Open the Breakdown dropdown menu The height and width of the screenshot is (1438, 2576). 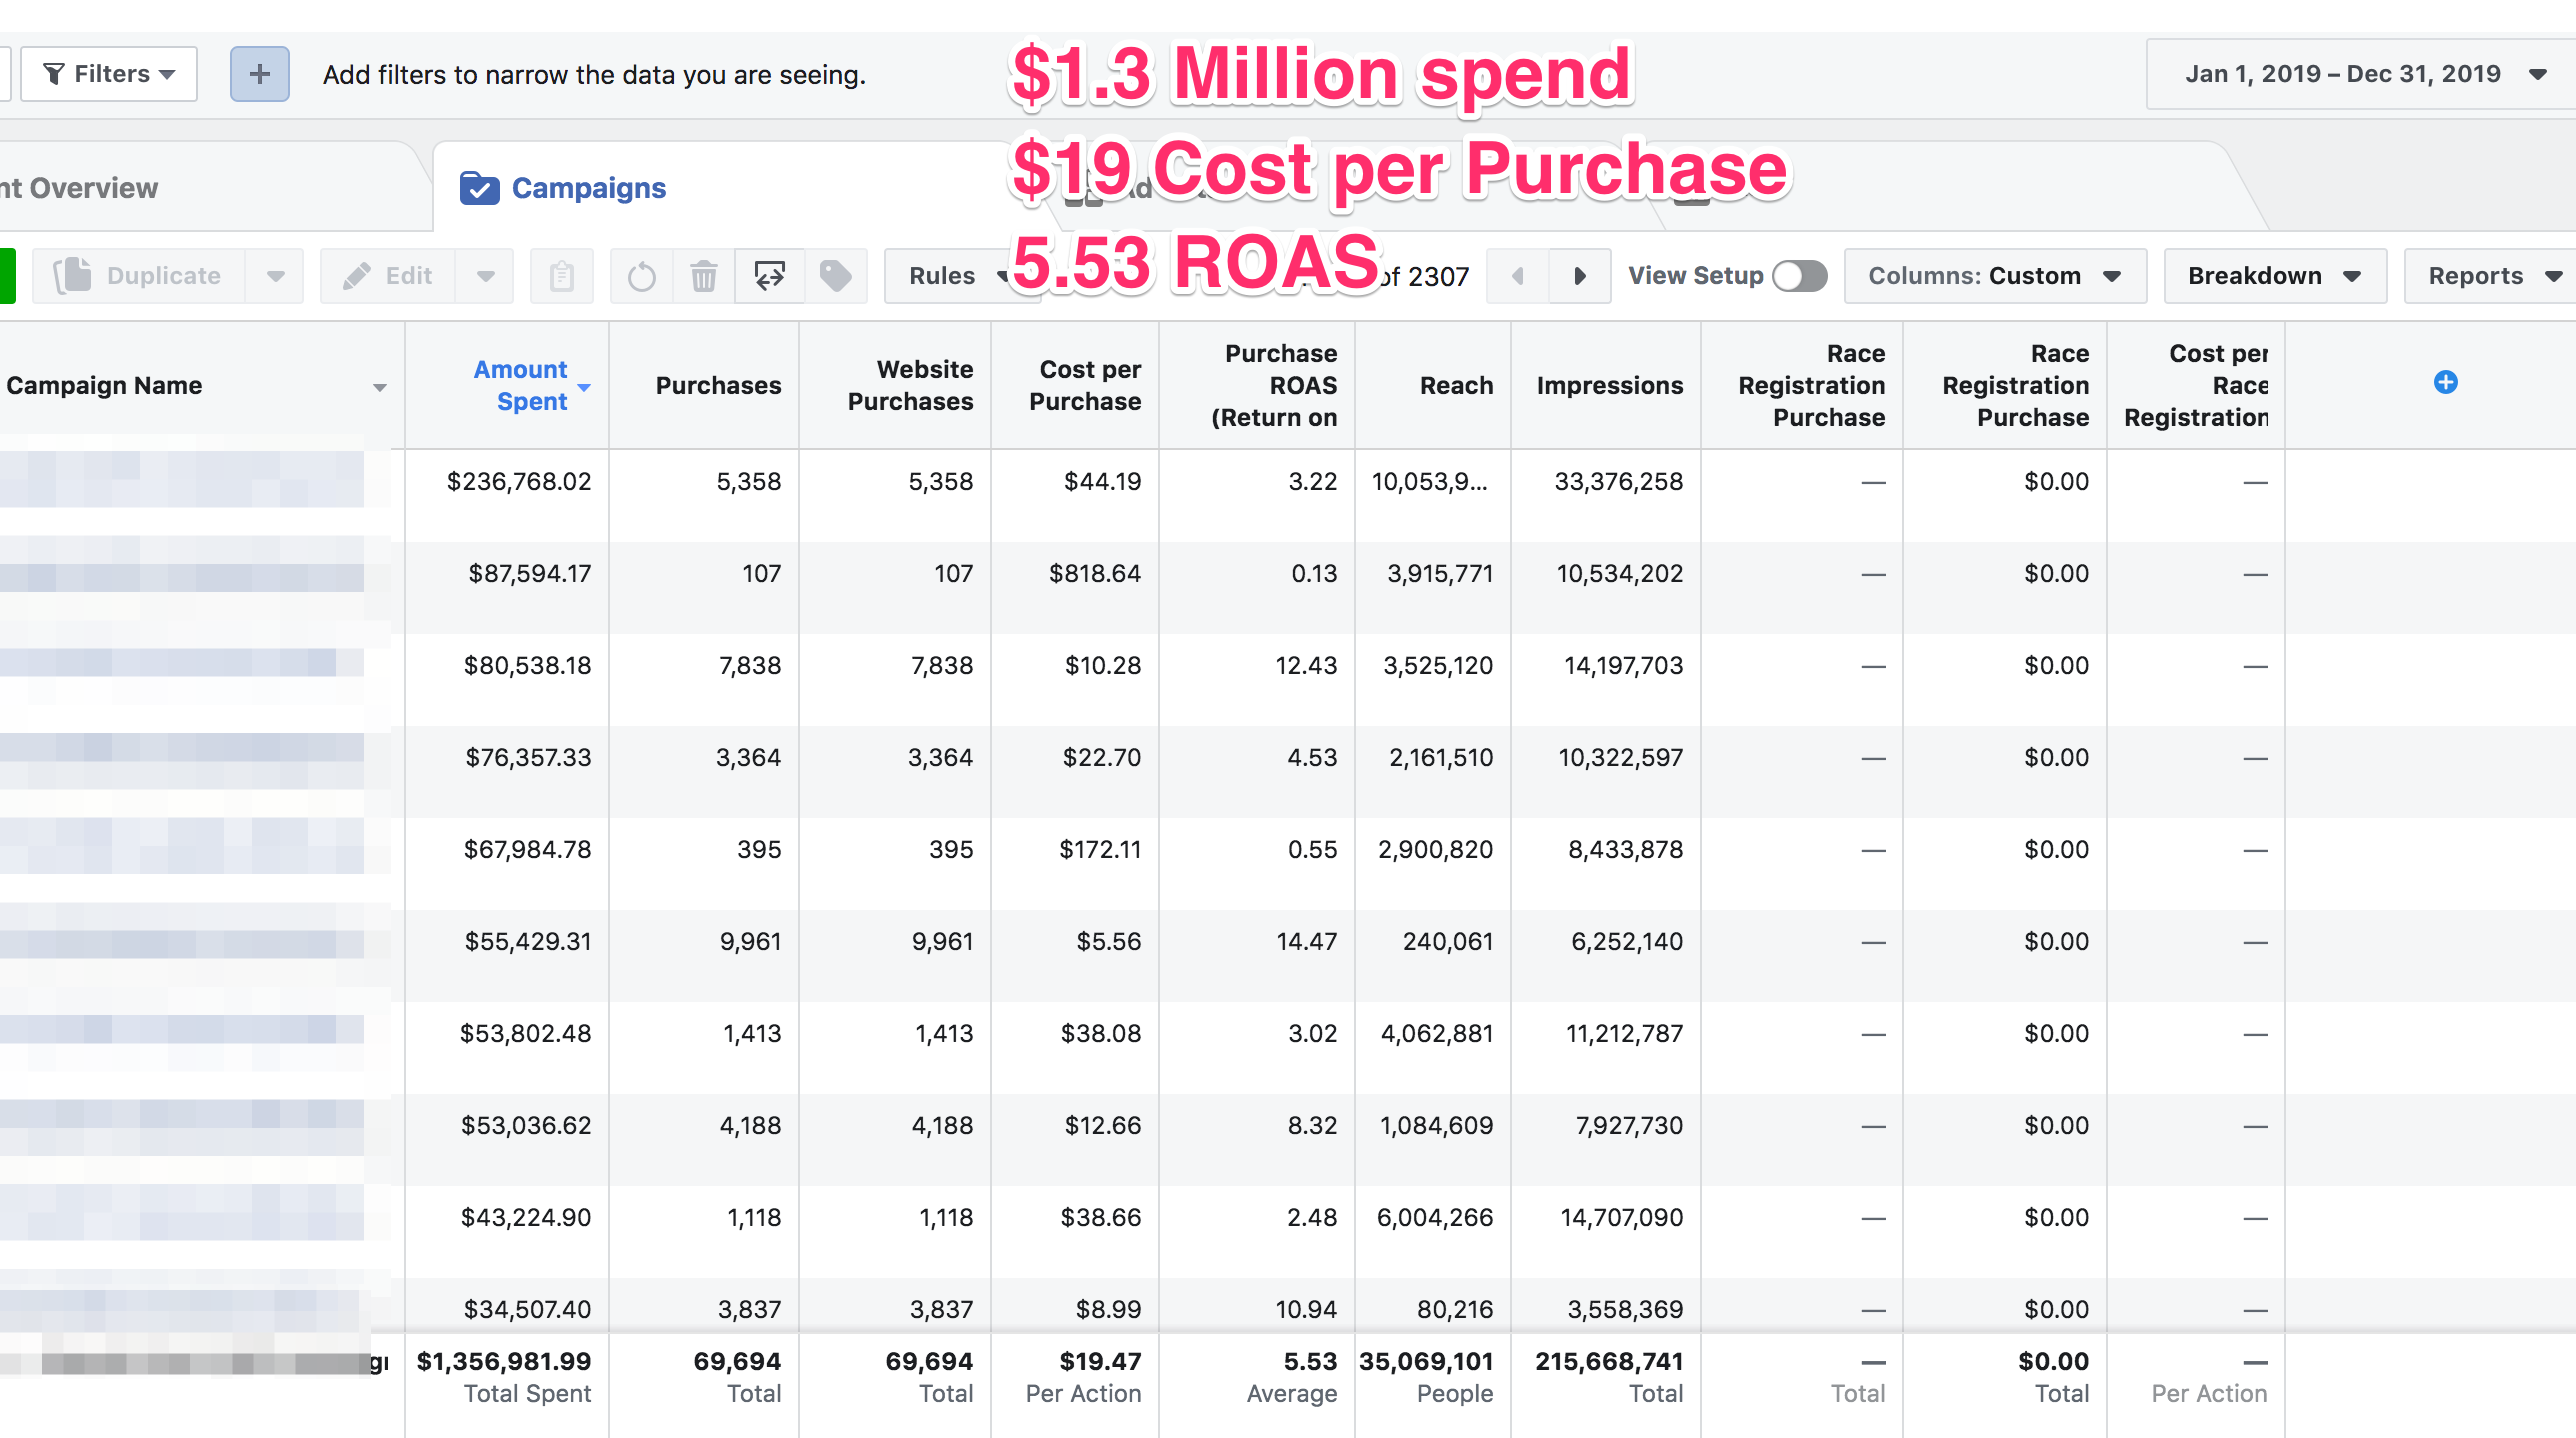2273,276
